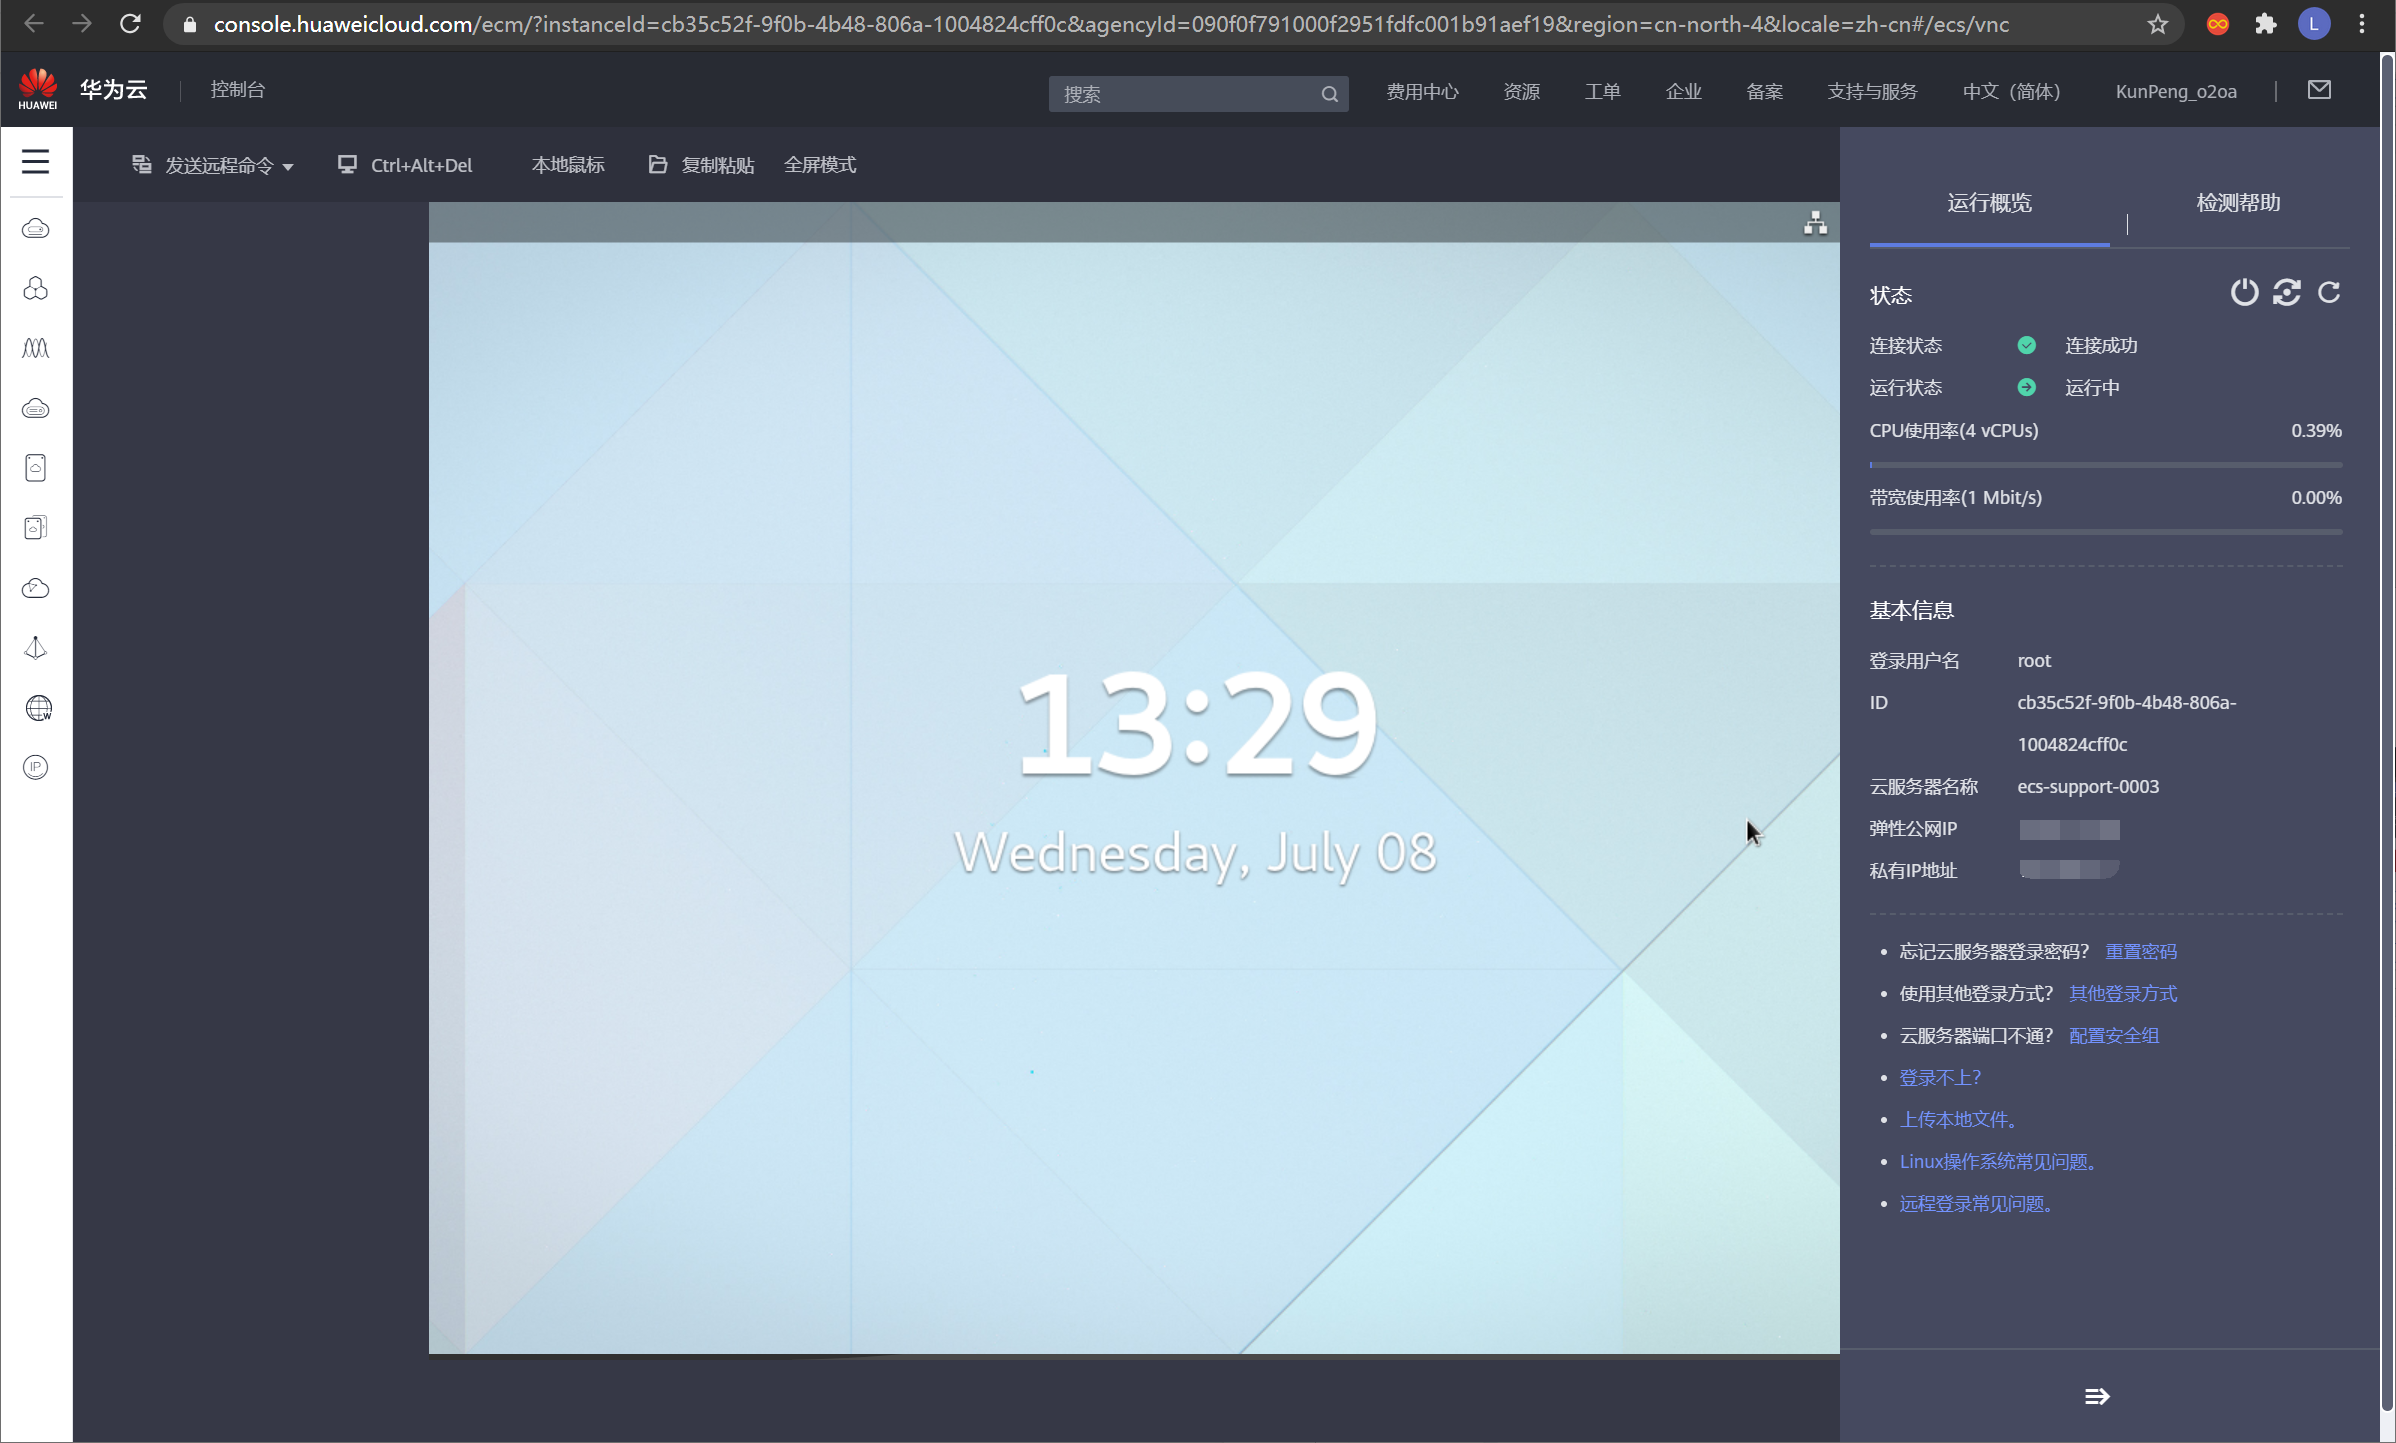2396x1443 pixels.
Task: Enter 全屏模式 full screen mode
Action: pos(820,165)
